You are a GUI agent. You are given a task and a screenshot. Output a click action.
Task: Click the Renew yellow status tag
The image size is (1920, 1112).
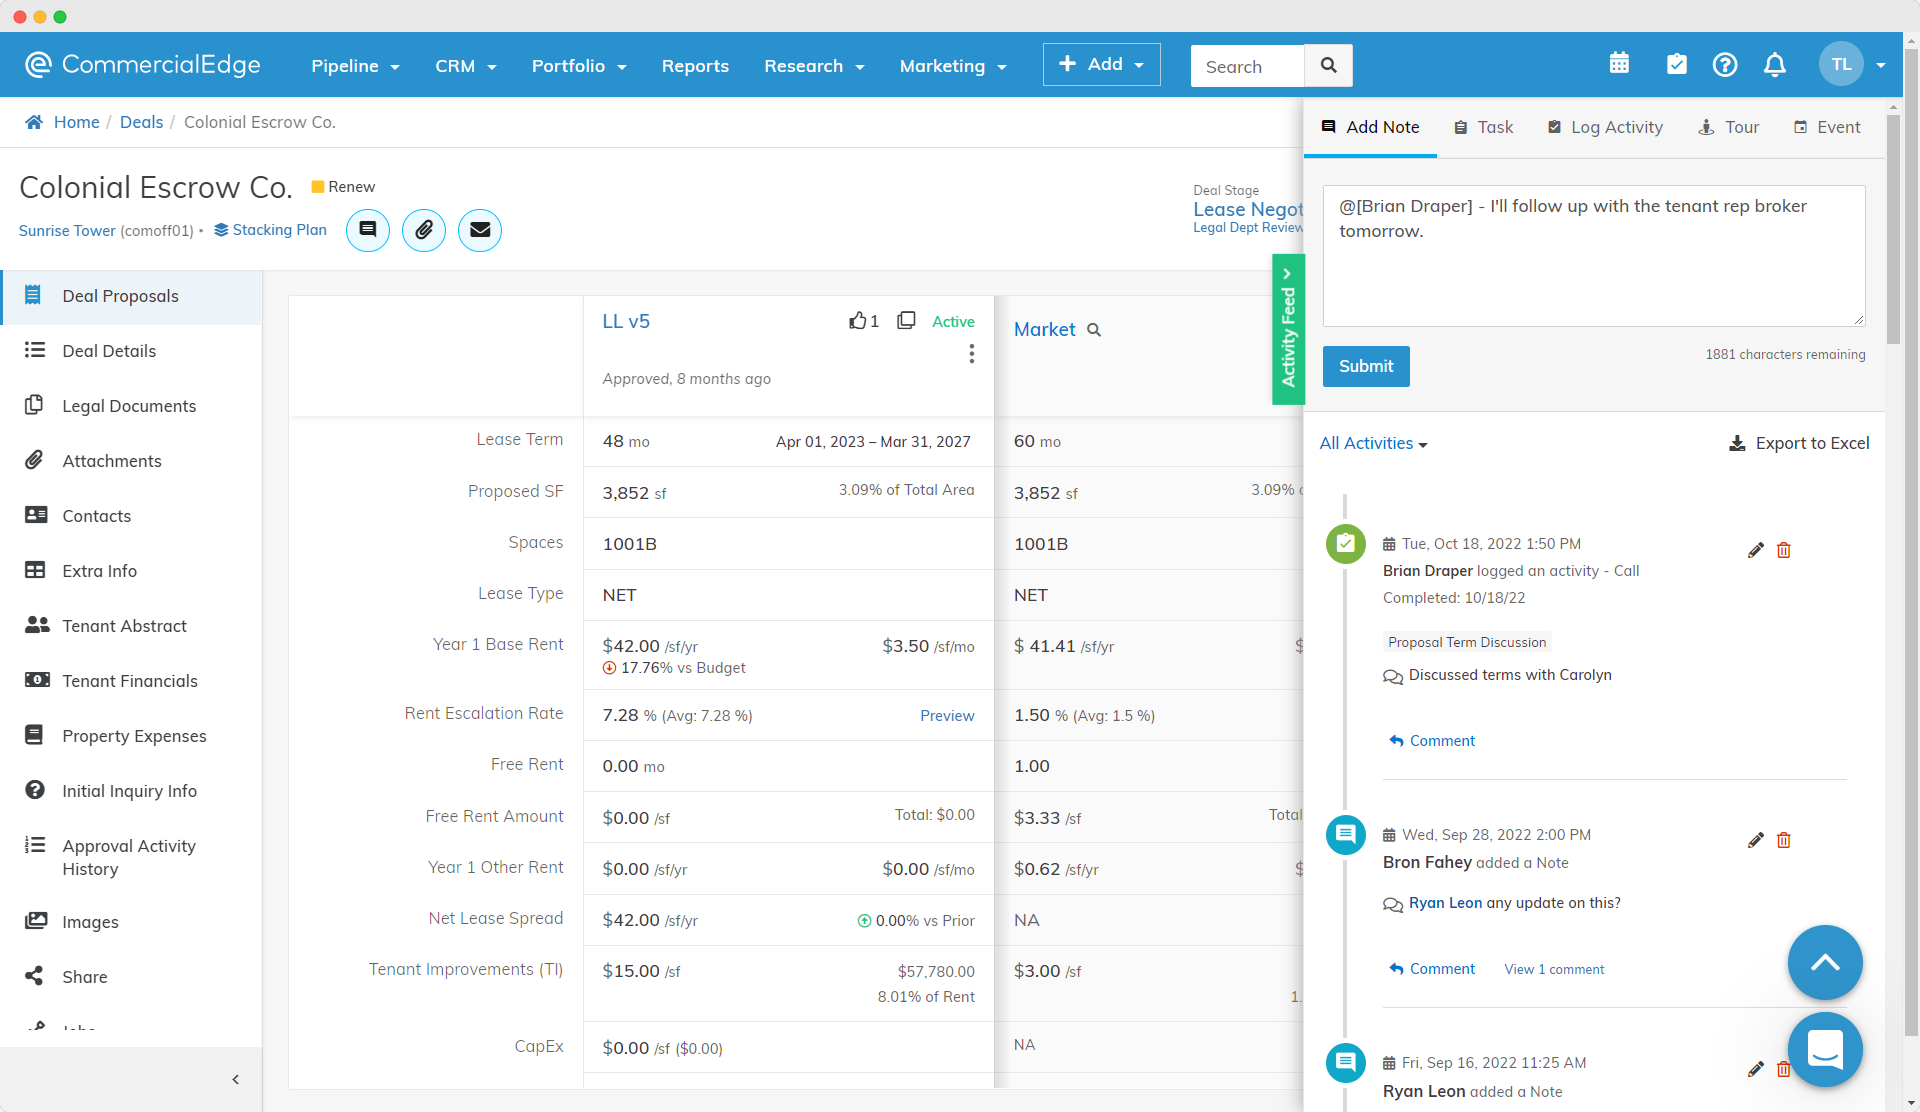pyautogui.click(x=343, y=187)
